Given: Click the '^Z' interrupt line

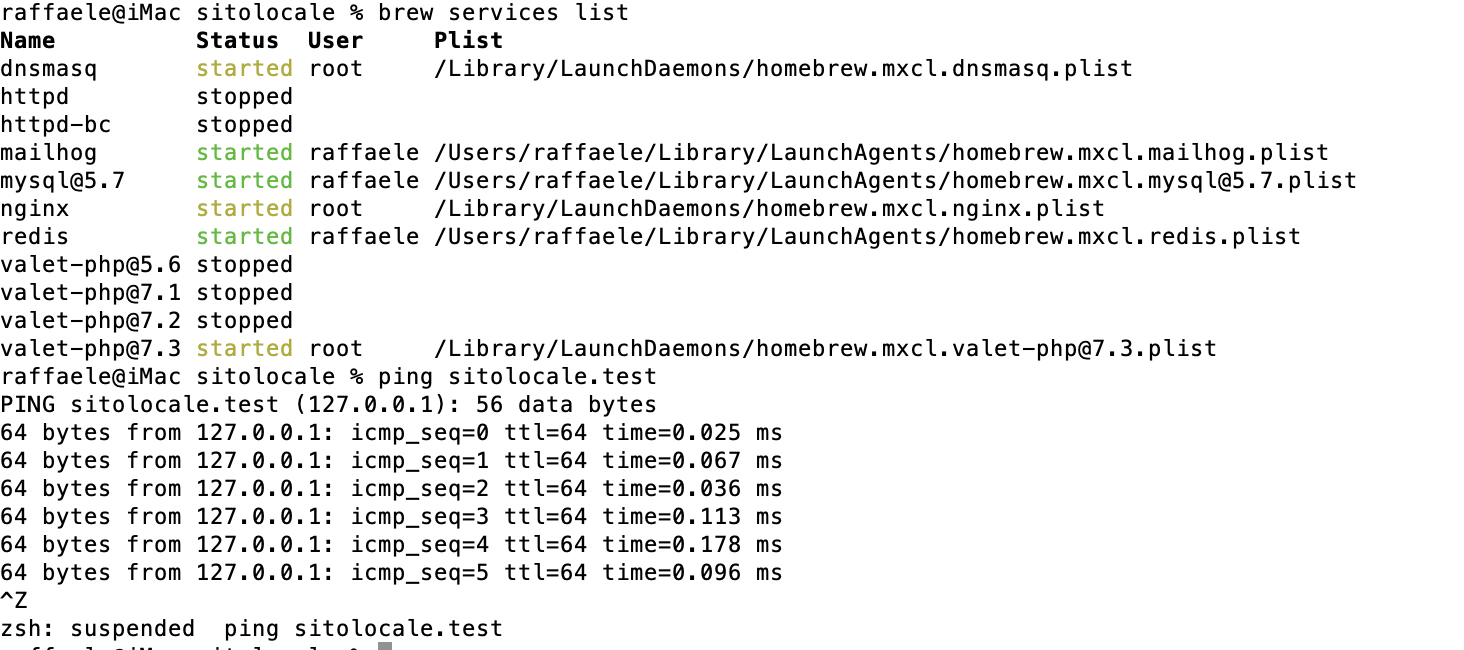Looking at the screenshot, I should tap(14, 601).
